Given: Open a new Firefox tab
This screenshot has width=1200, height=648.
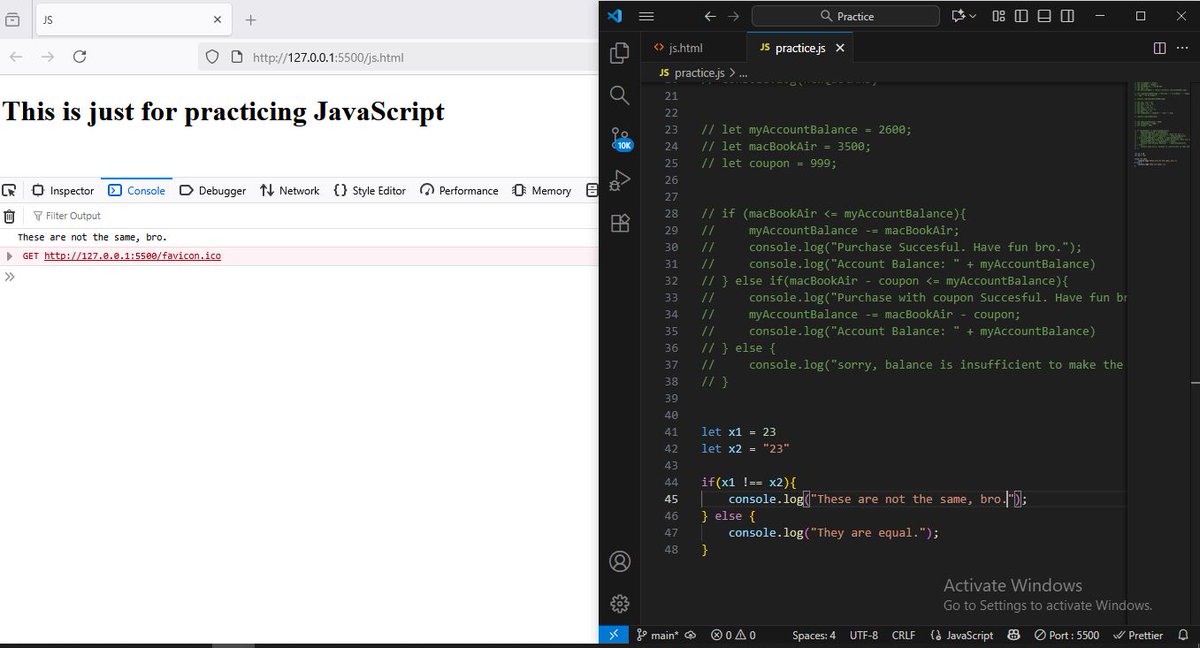Looking at the screenshot, I should (x=251, y=19).
